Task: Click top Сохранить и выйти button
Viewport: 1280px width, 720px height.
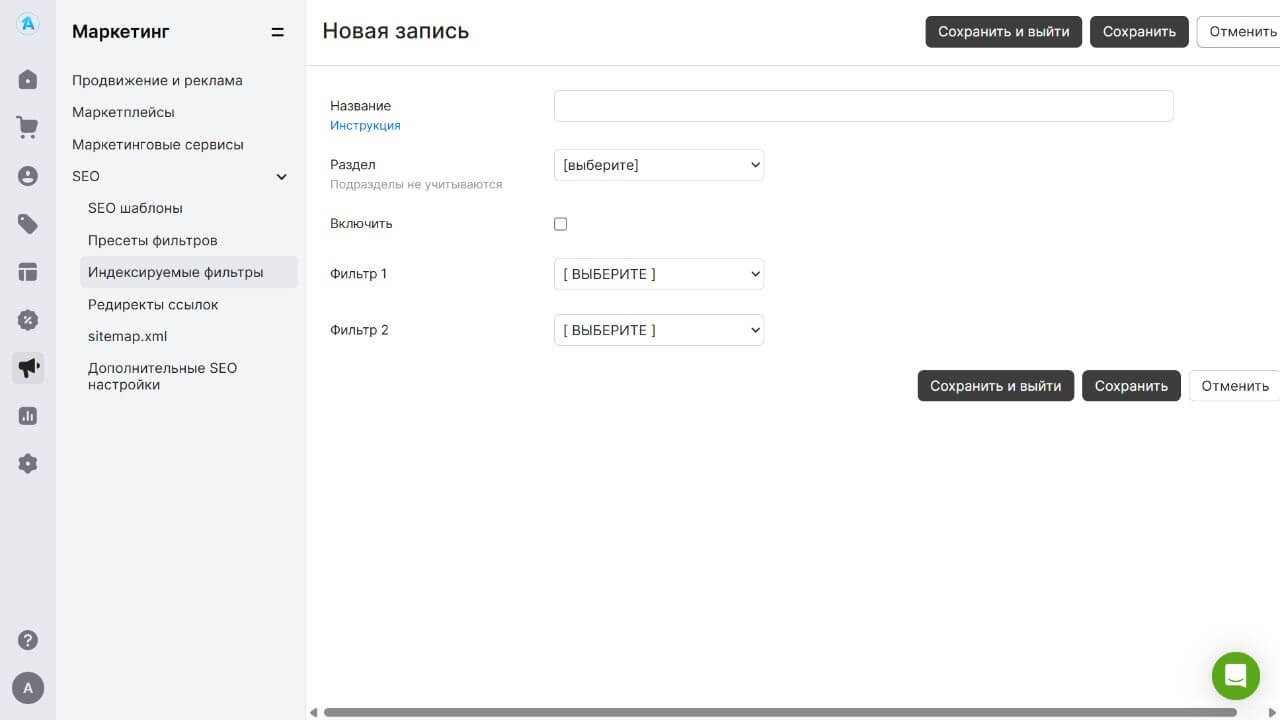Action: pyautogui.click(x=1003, y=32)
